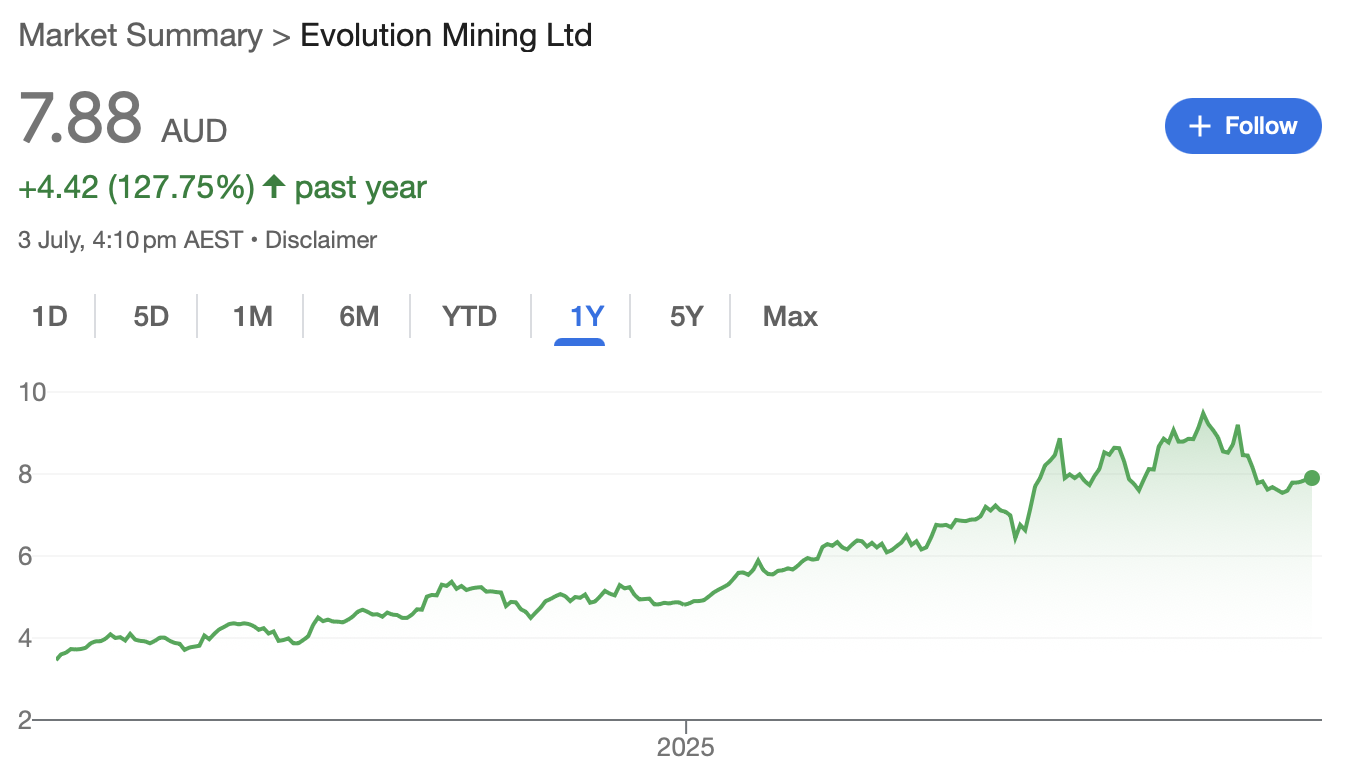Select the 5D time range tab
This screenshot has height=772, width=1370.
(x=151, y=317)
